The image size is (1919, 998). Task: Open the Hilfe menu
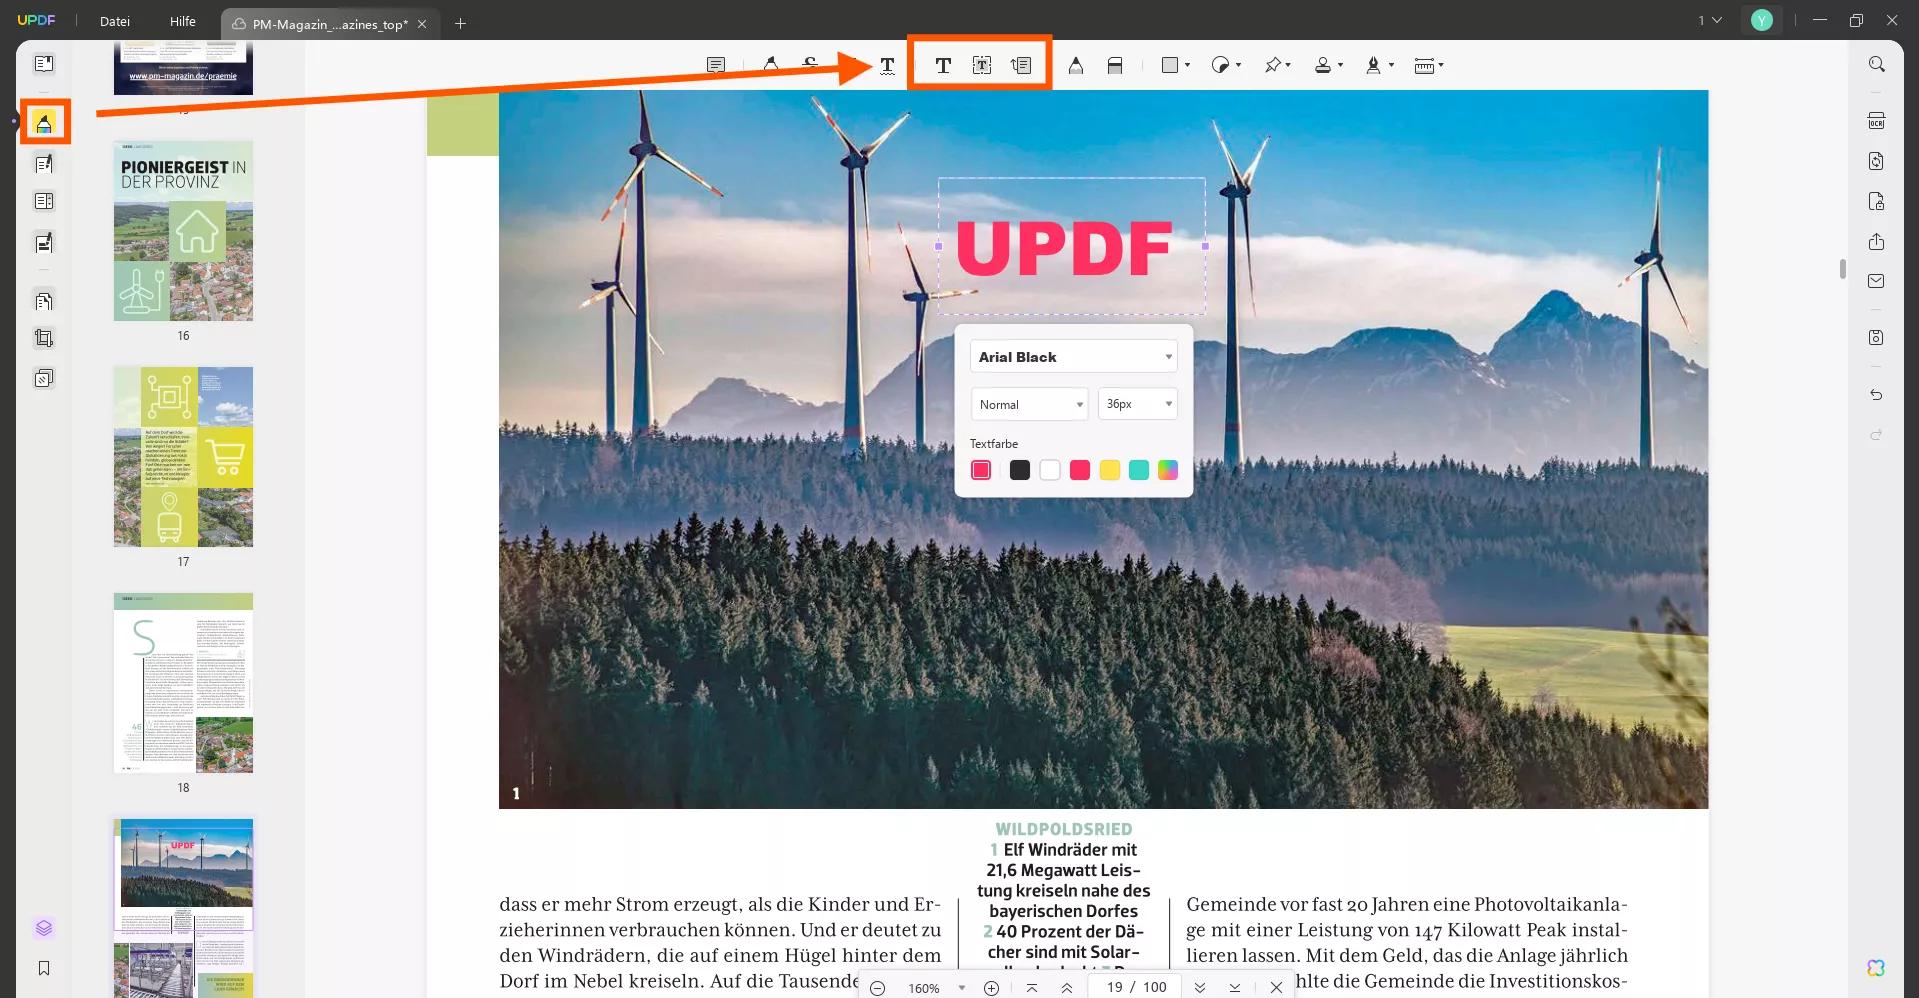[x=183, y=21]
